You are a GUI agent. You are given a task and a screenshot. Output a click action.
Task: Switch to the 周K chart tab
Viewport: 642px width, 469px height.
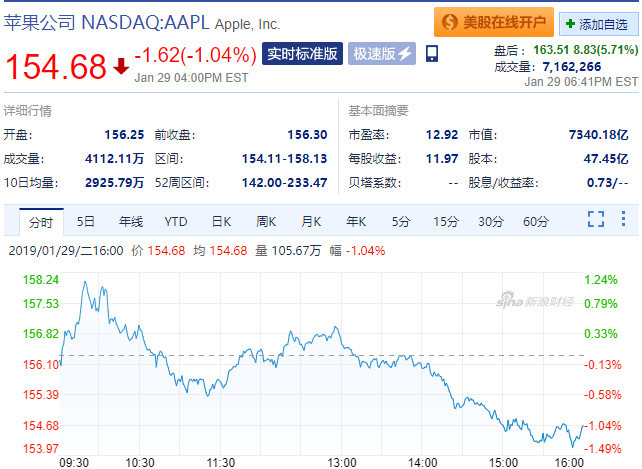pos(266,222)
